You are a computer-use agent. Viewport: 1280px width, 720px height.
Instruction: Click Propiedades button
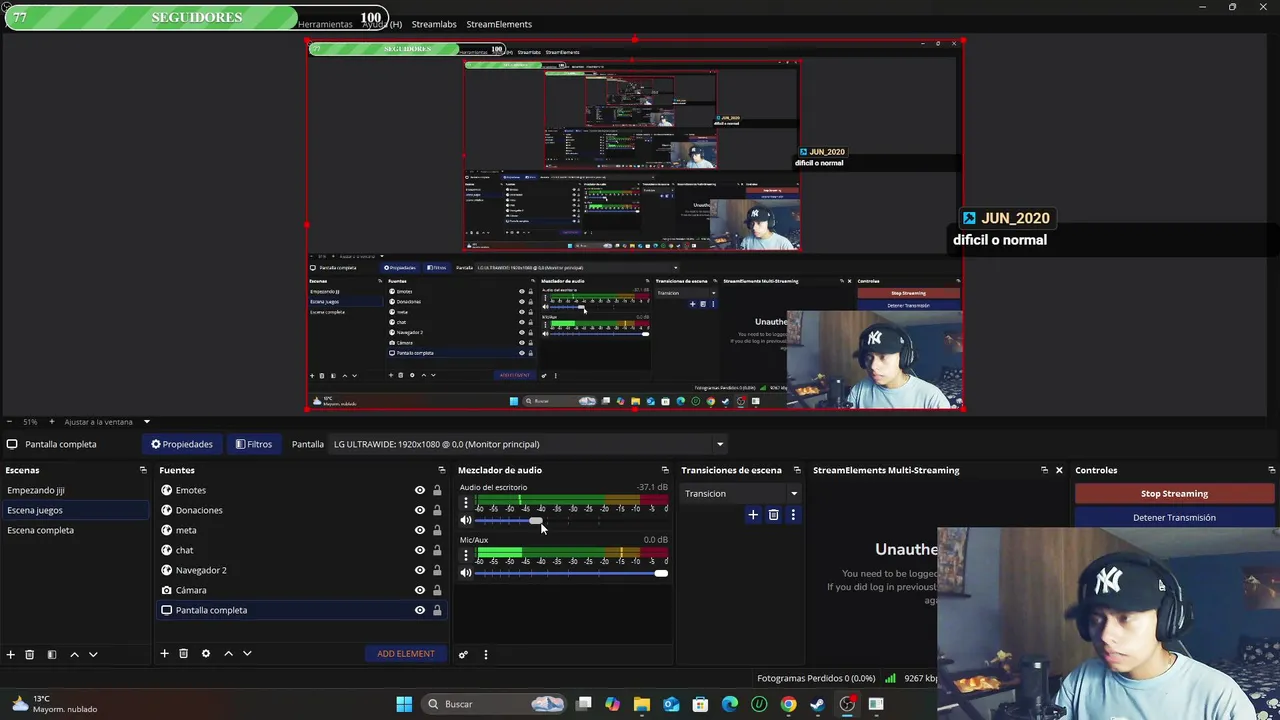tap(181, 444)
